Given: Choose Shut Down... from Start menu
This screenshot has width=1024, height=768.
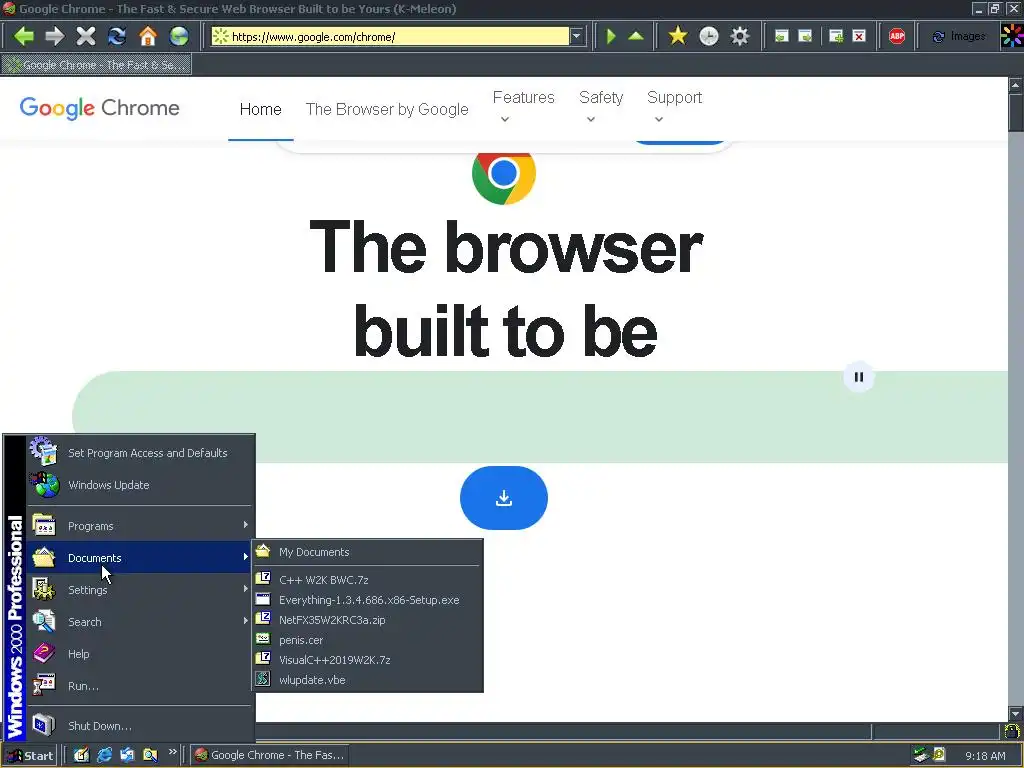Looking at the screenshot, I should tap(140, 726).
